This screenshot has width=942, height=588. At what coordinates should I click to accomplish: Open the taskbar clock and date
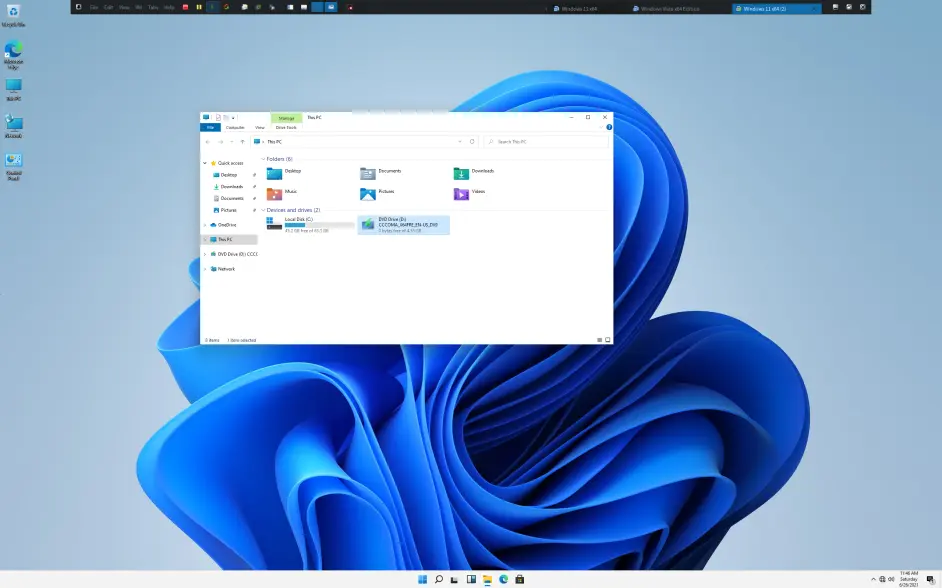pyautogui.click(x=909, y=580)
